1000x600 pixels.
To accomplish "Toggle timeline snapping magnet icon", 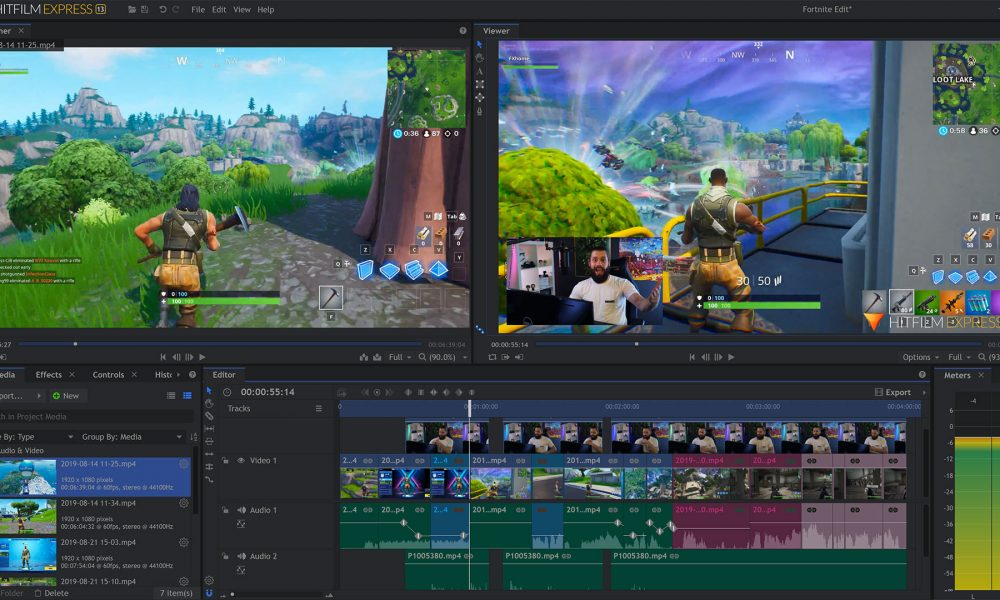I will (209, 592).
